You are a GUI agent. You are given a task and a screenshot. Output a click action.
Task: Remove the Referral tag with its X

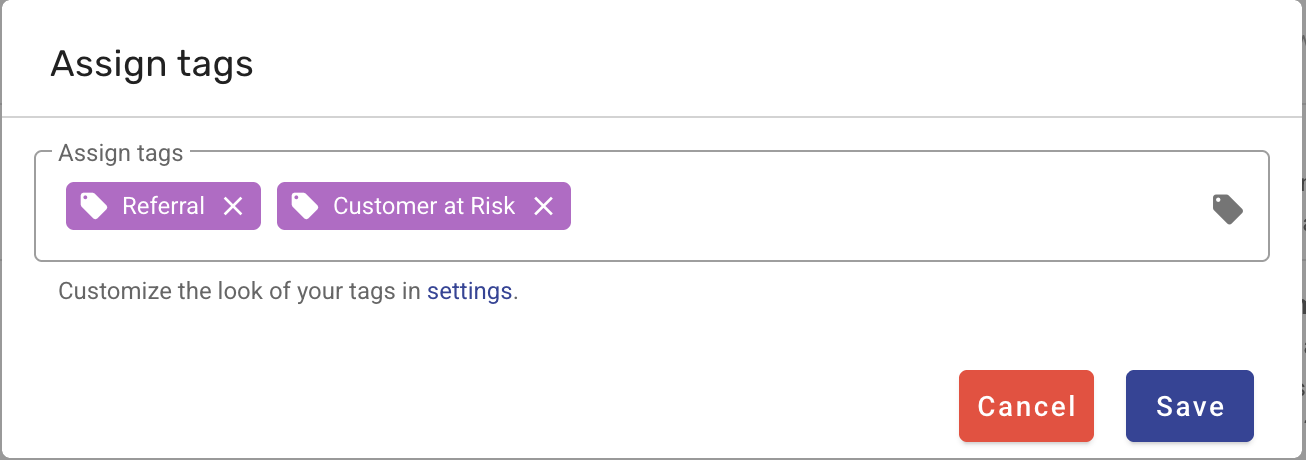pyautogui.click(x=233, y=206)
